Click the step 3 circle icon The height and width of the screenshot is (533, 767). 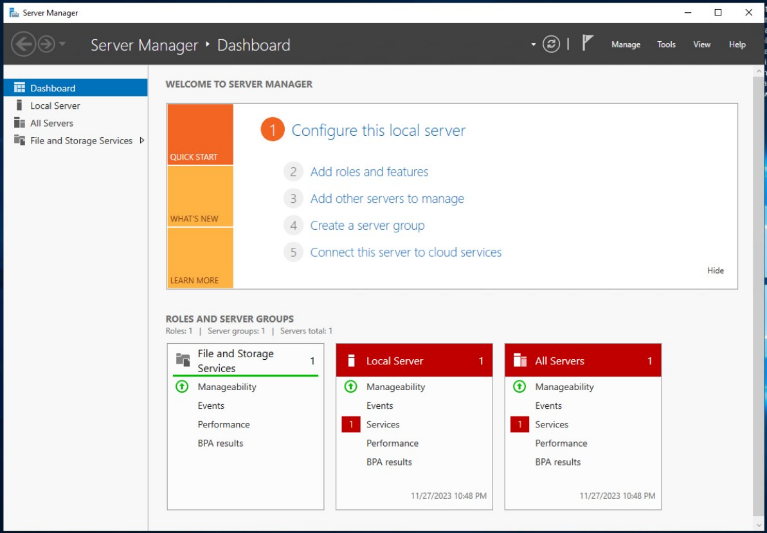(x=293, y=199)
